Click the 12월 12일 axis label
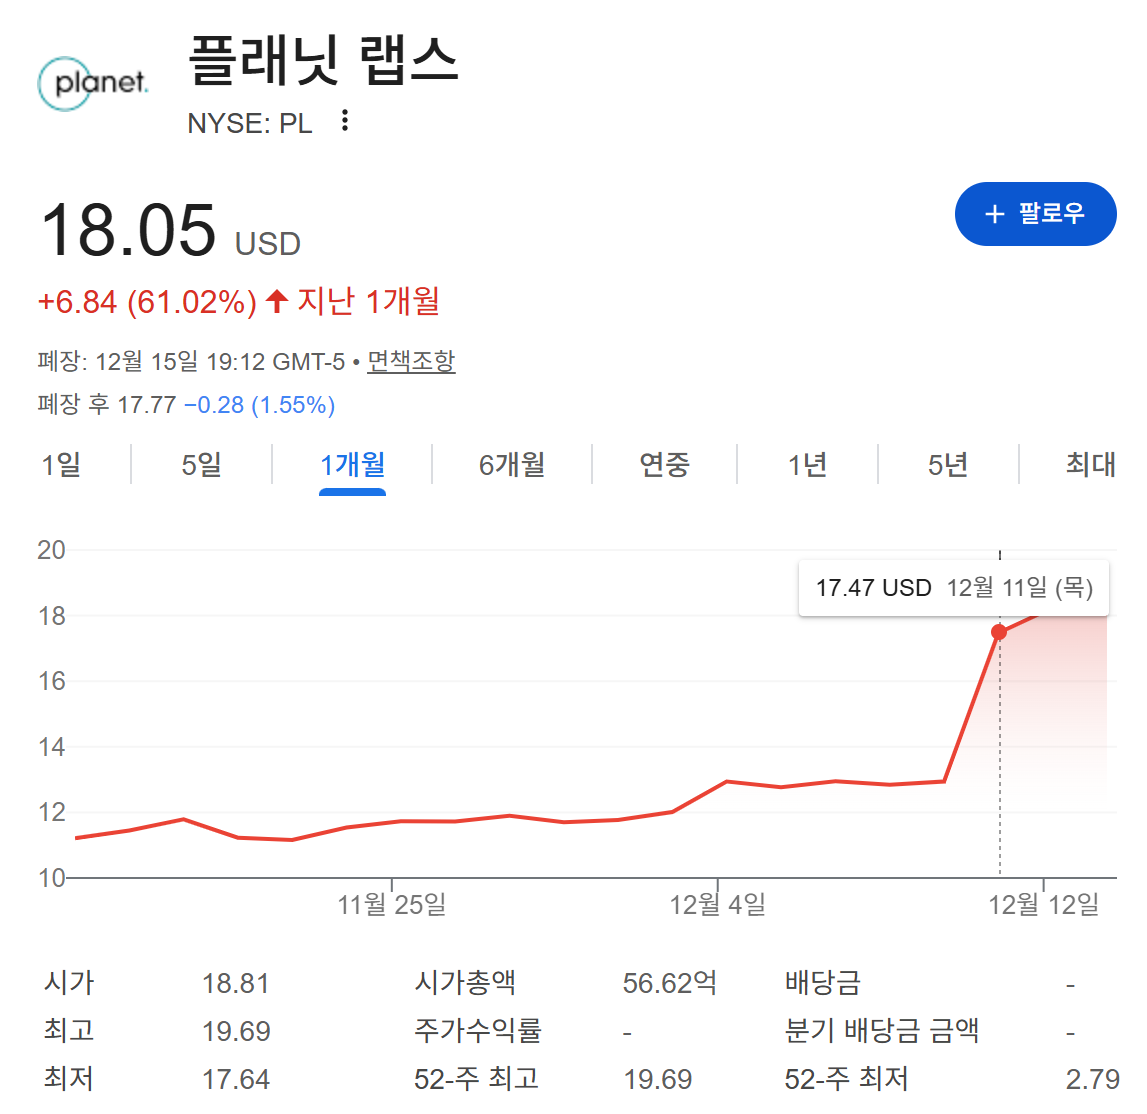1147x1114 pixels. click(1044, 905)
